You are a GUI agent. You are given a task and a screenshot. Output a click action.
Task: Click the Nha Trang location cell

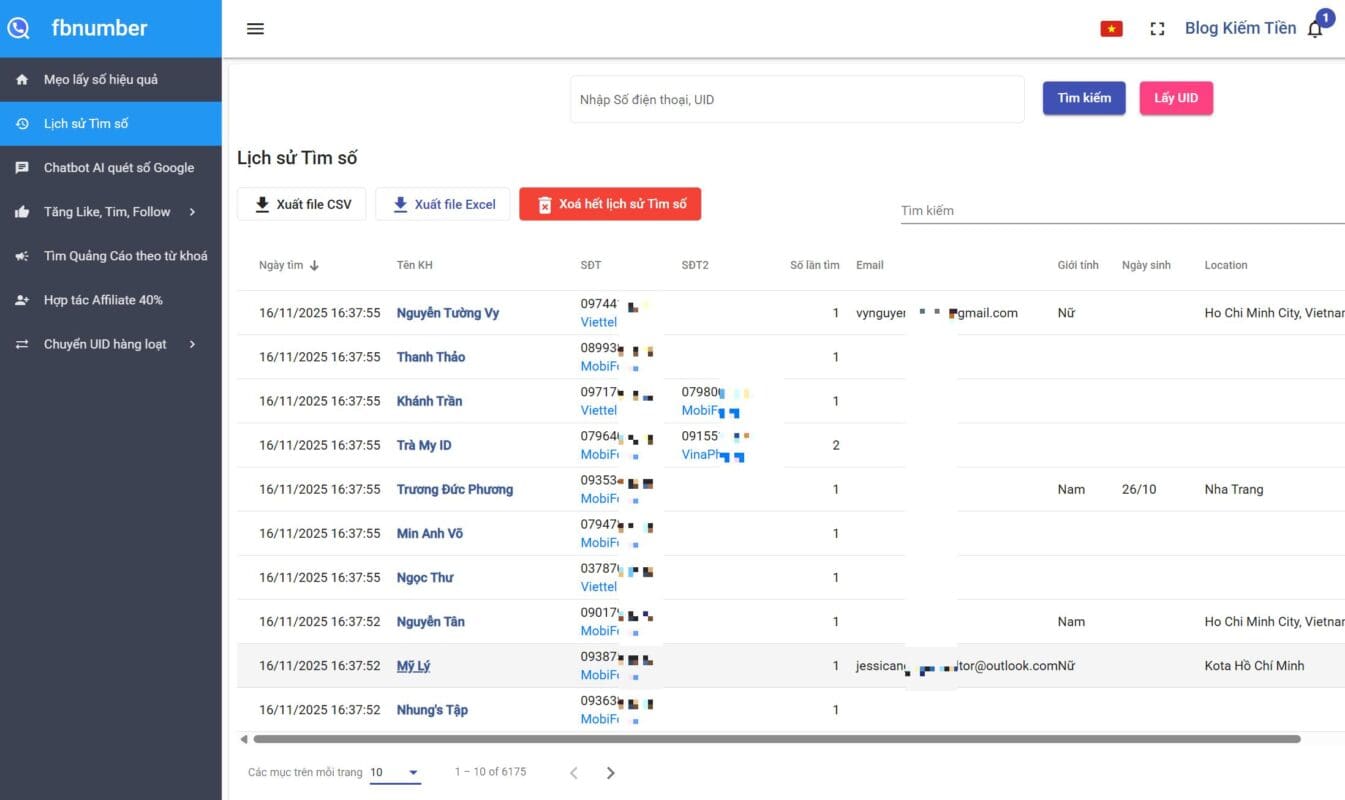1234,489
